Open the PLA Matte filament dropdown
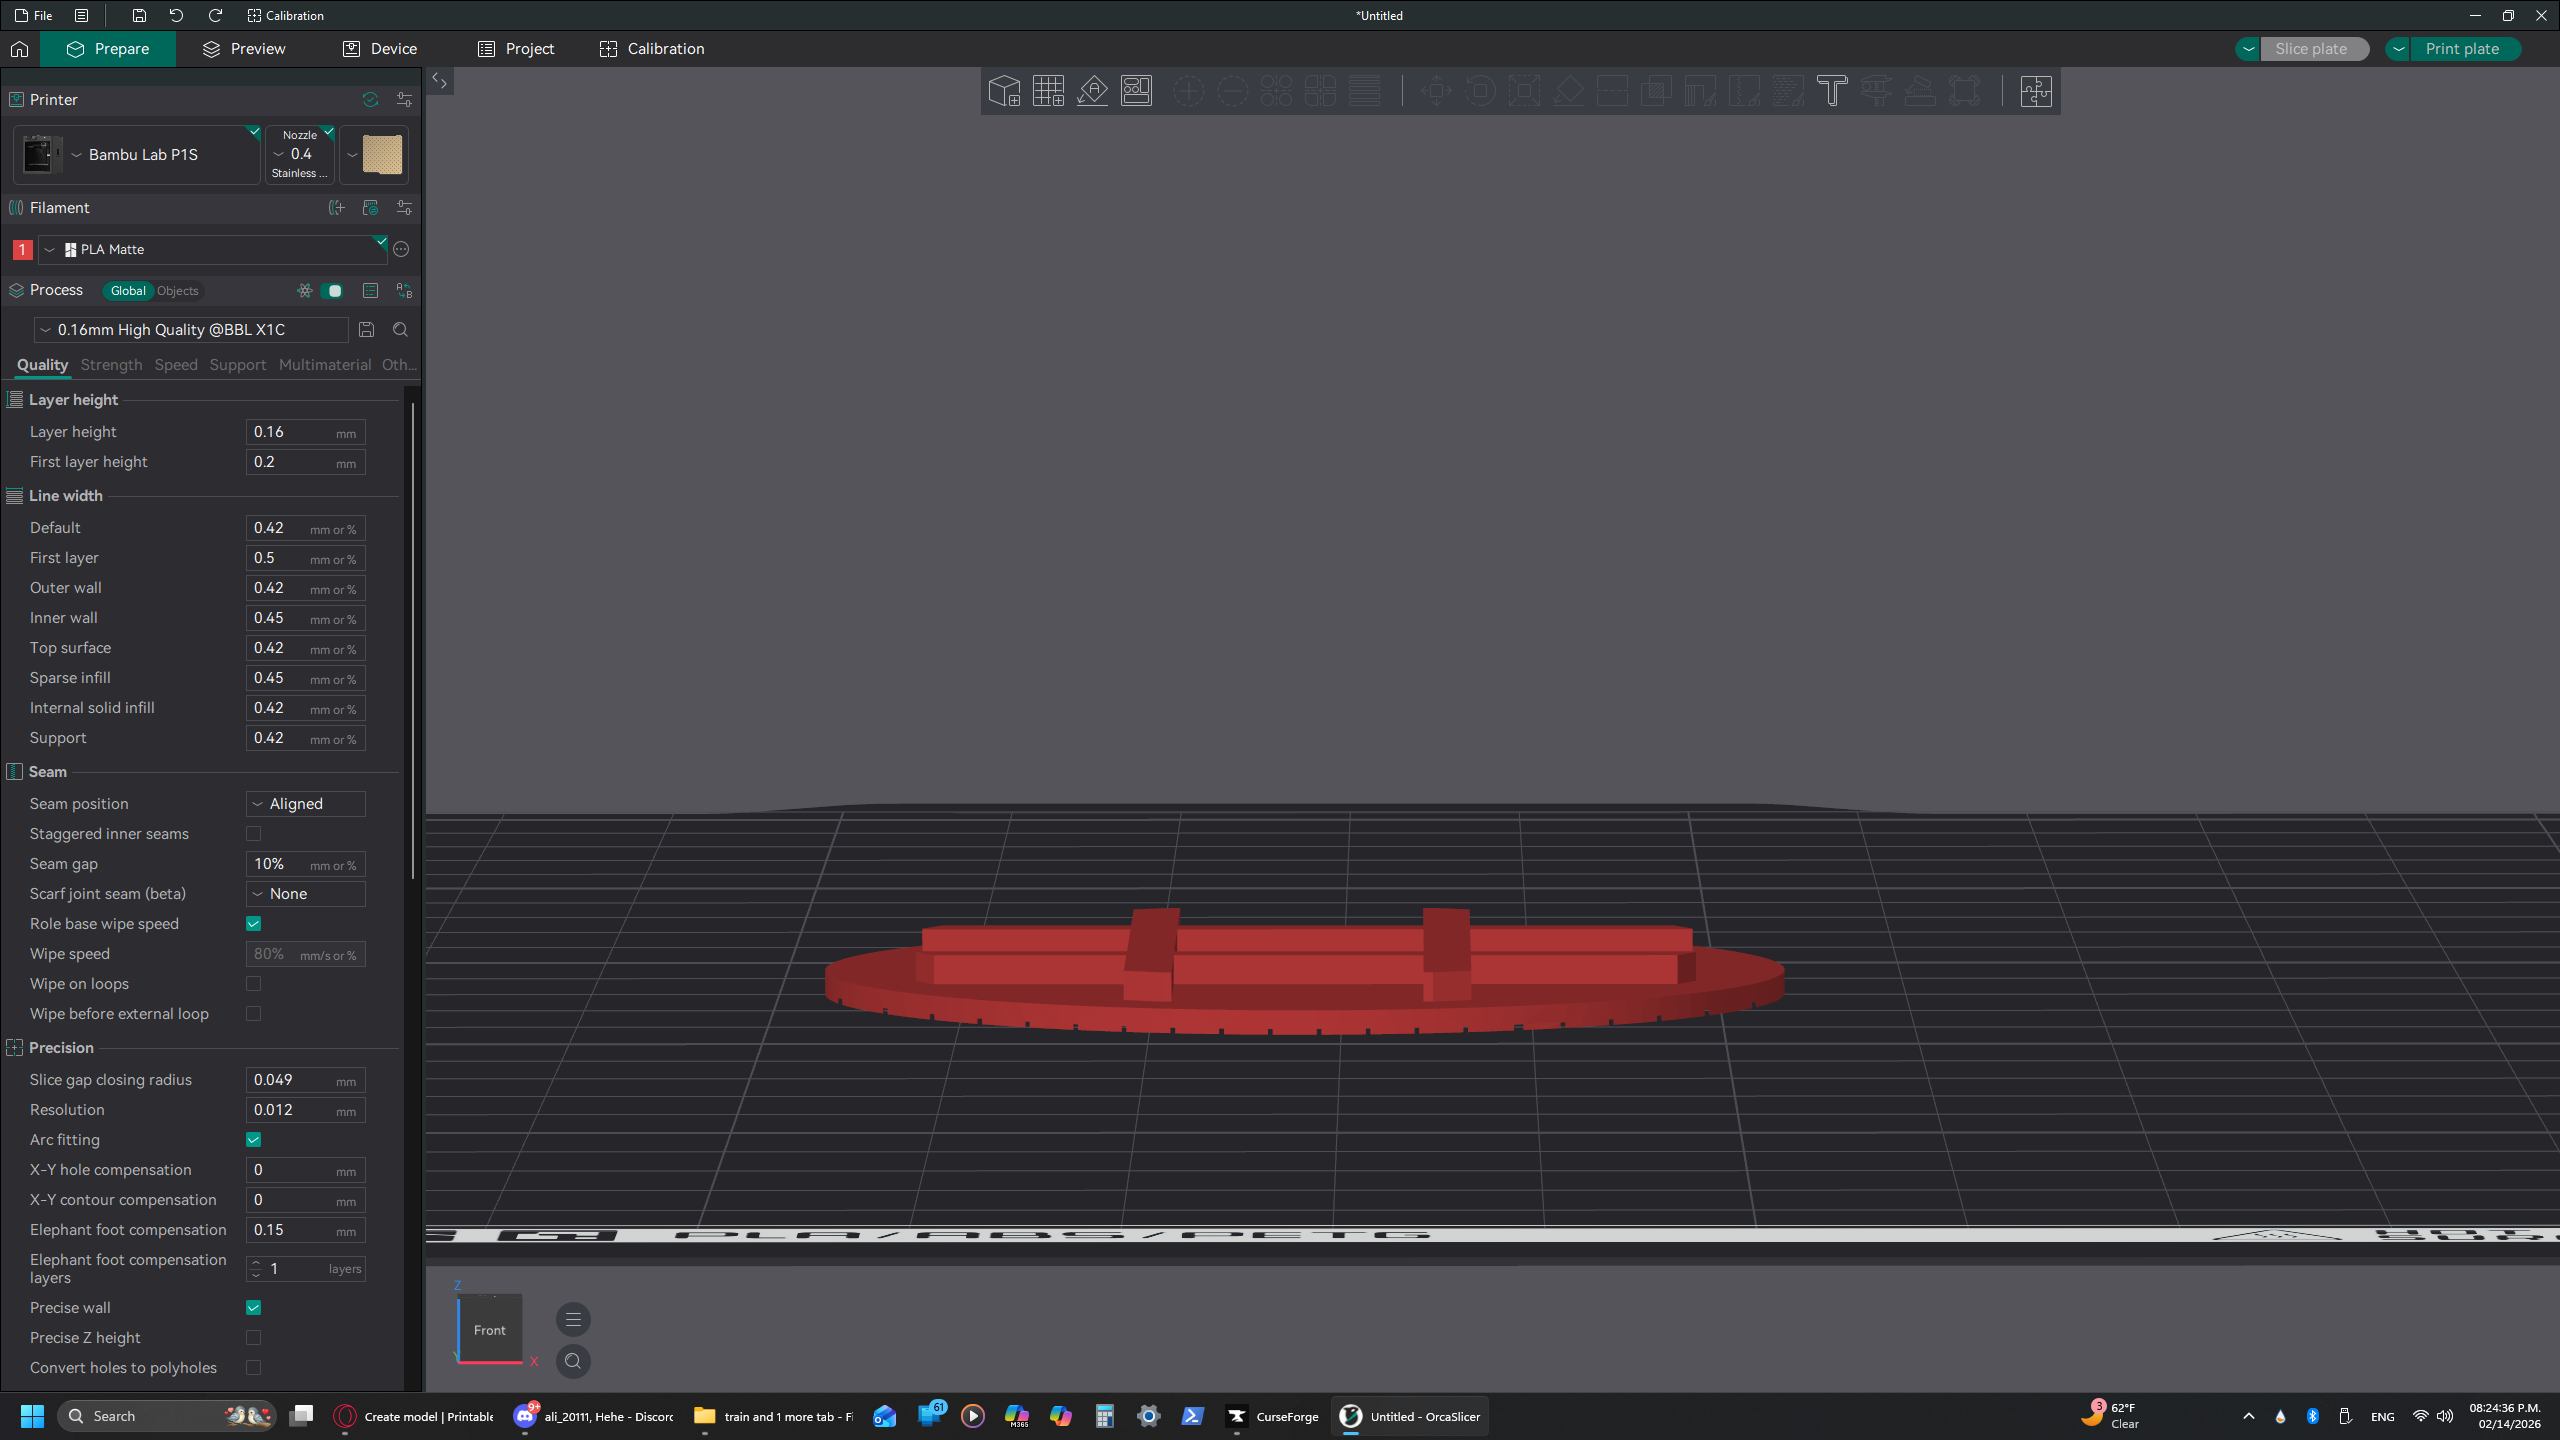Screen dimensions: 2560x1440 [212, 250]
